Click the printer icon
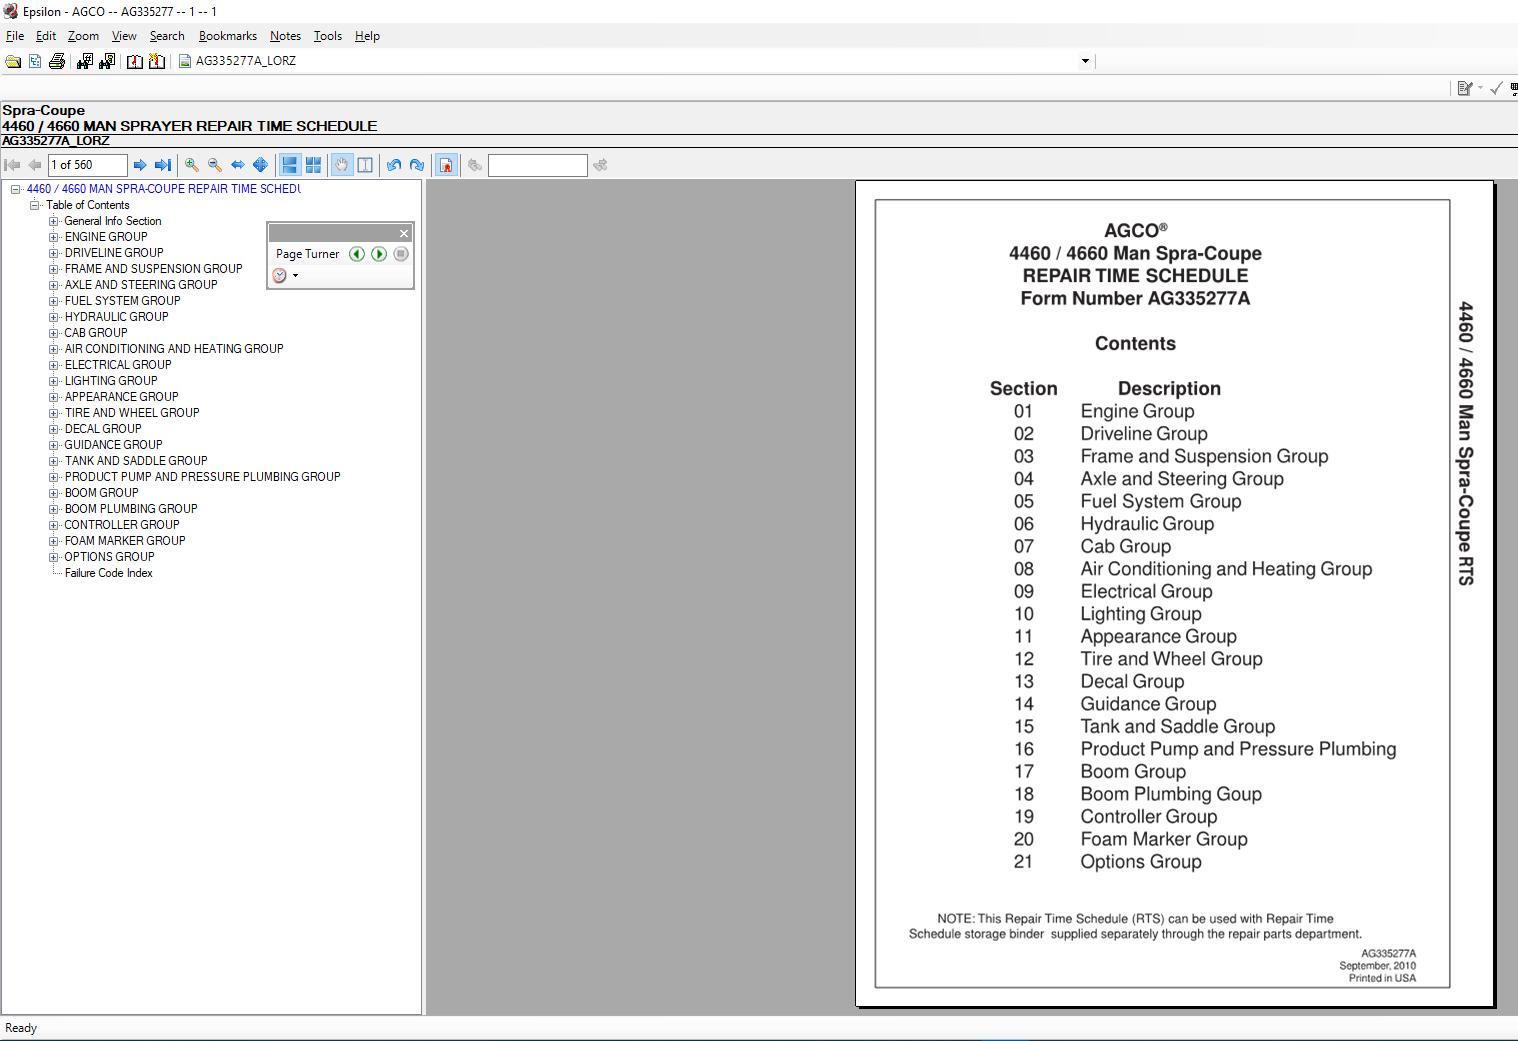The image size is (1518, 1041). [x=57, y=61]
